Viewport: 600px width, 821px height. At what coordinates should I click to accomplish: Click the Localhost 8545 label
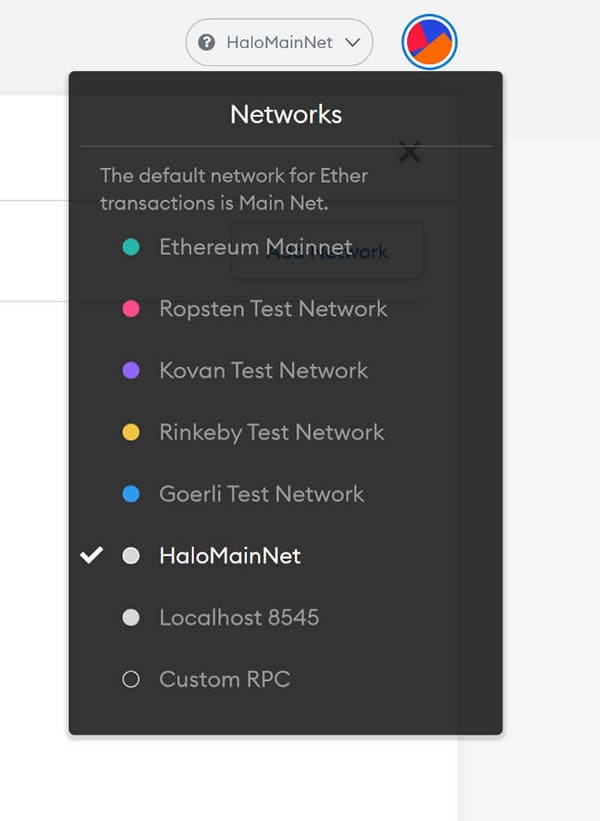tap(239, 617)
